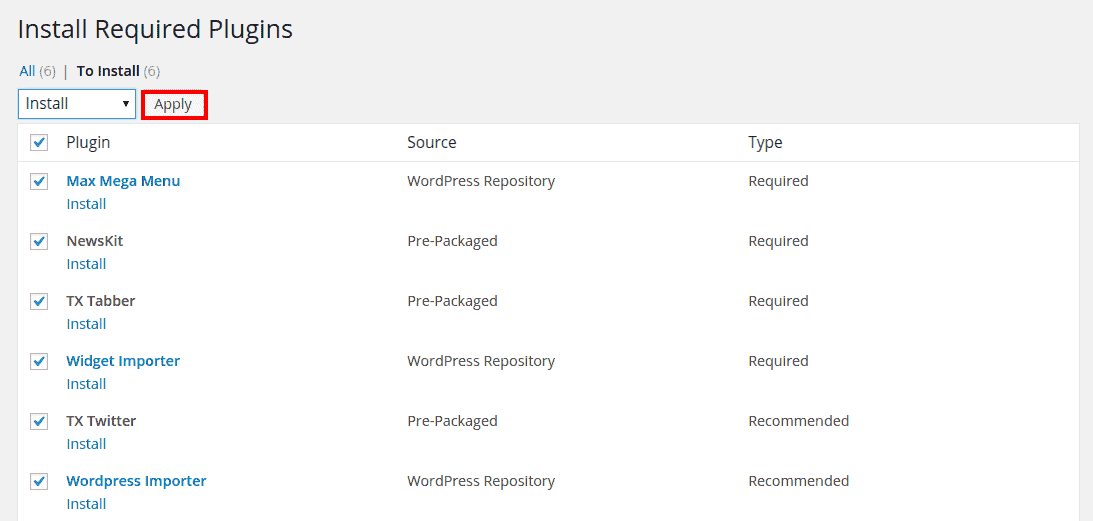Select the TX Tabber plugin name
The image size is (1093, 521).
[101, 301]
